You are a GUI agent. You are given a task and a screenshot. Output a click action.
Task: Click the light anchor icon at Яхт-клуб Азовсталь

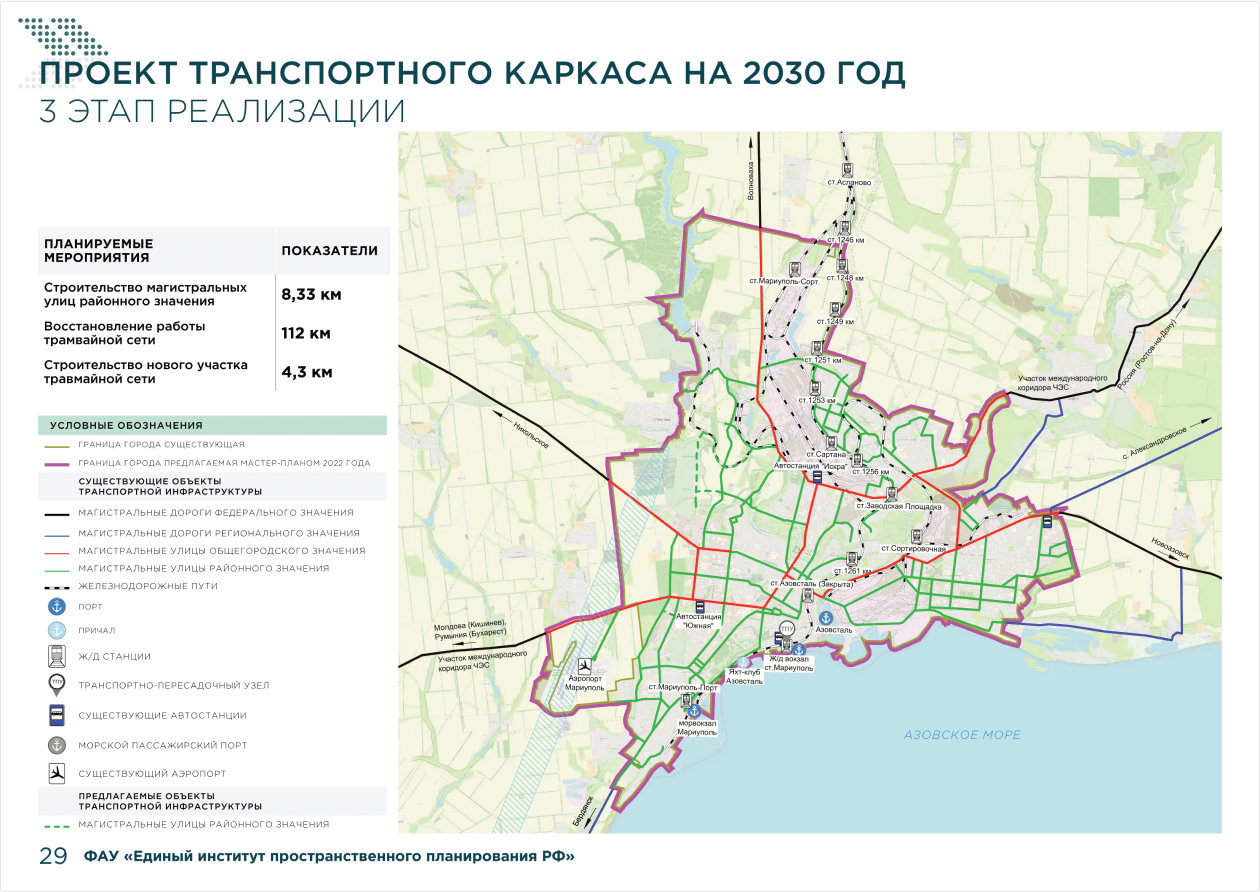tap(745, 661)
